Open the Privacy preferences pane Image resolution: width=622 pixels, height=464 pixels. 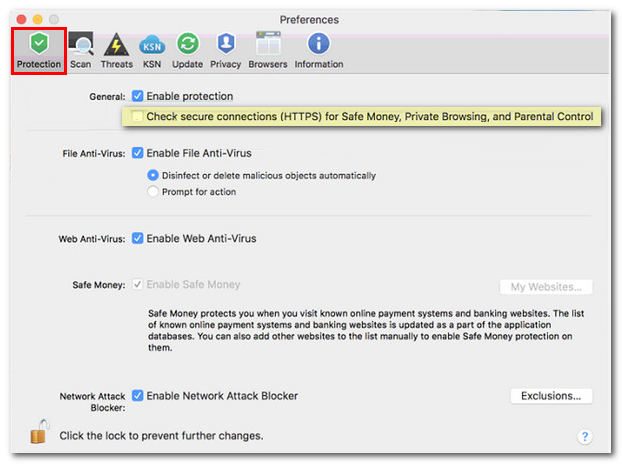225,50
